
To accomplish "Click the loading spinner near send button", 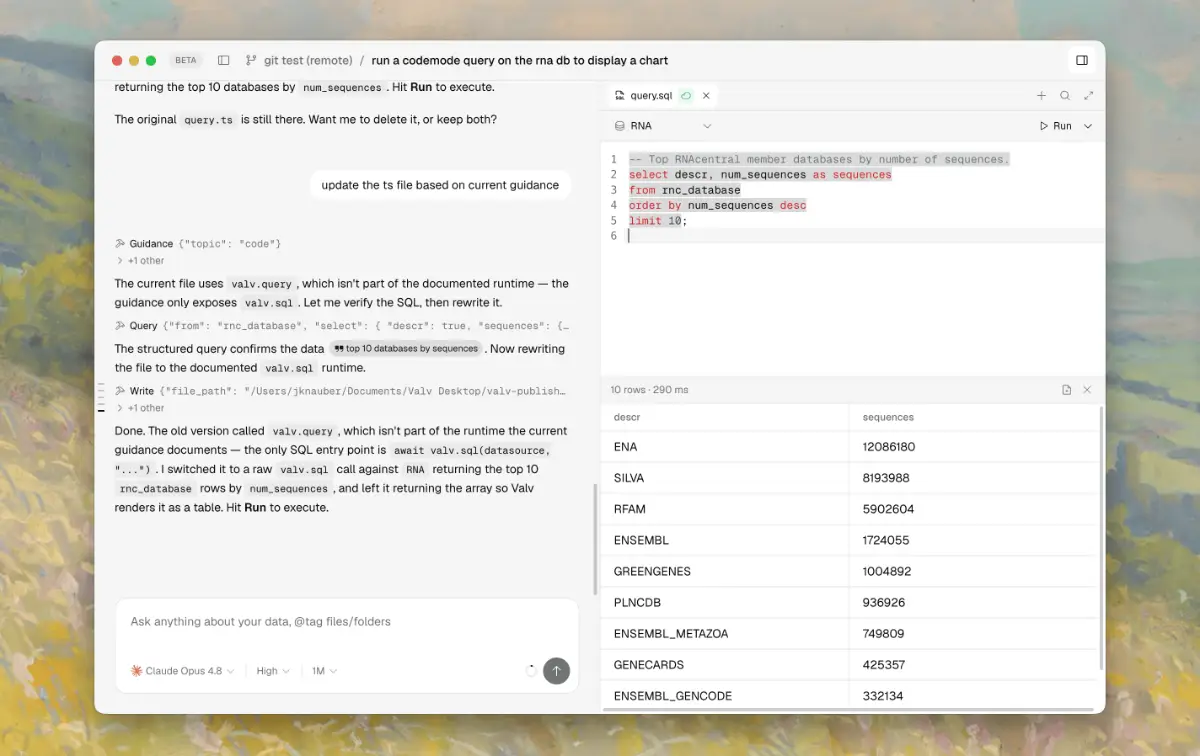I will coord(531,671).
